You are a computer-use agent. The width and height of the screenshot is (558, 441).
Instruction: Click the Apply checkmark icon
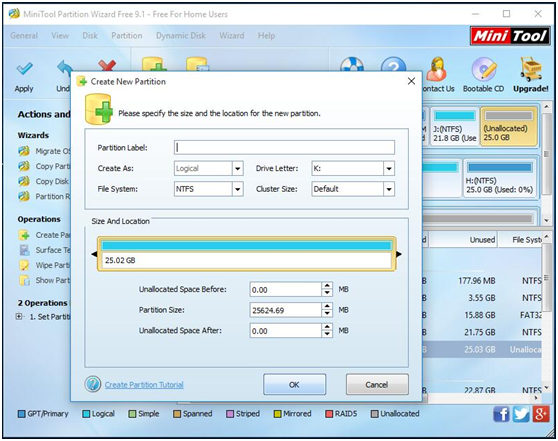click(x=24, y=69)
